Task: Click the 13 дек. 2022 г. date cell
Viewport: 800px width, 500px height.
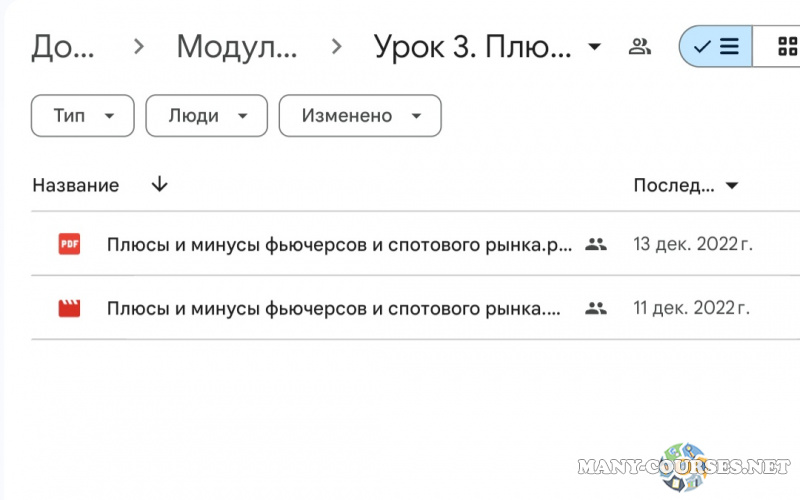Action: tap(692, 244)
